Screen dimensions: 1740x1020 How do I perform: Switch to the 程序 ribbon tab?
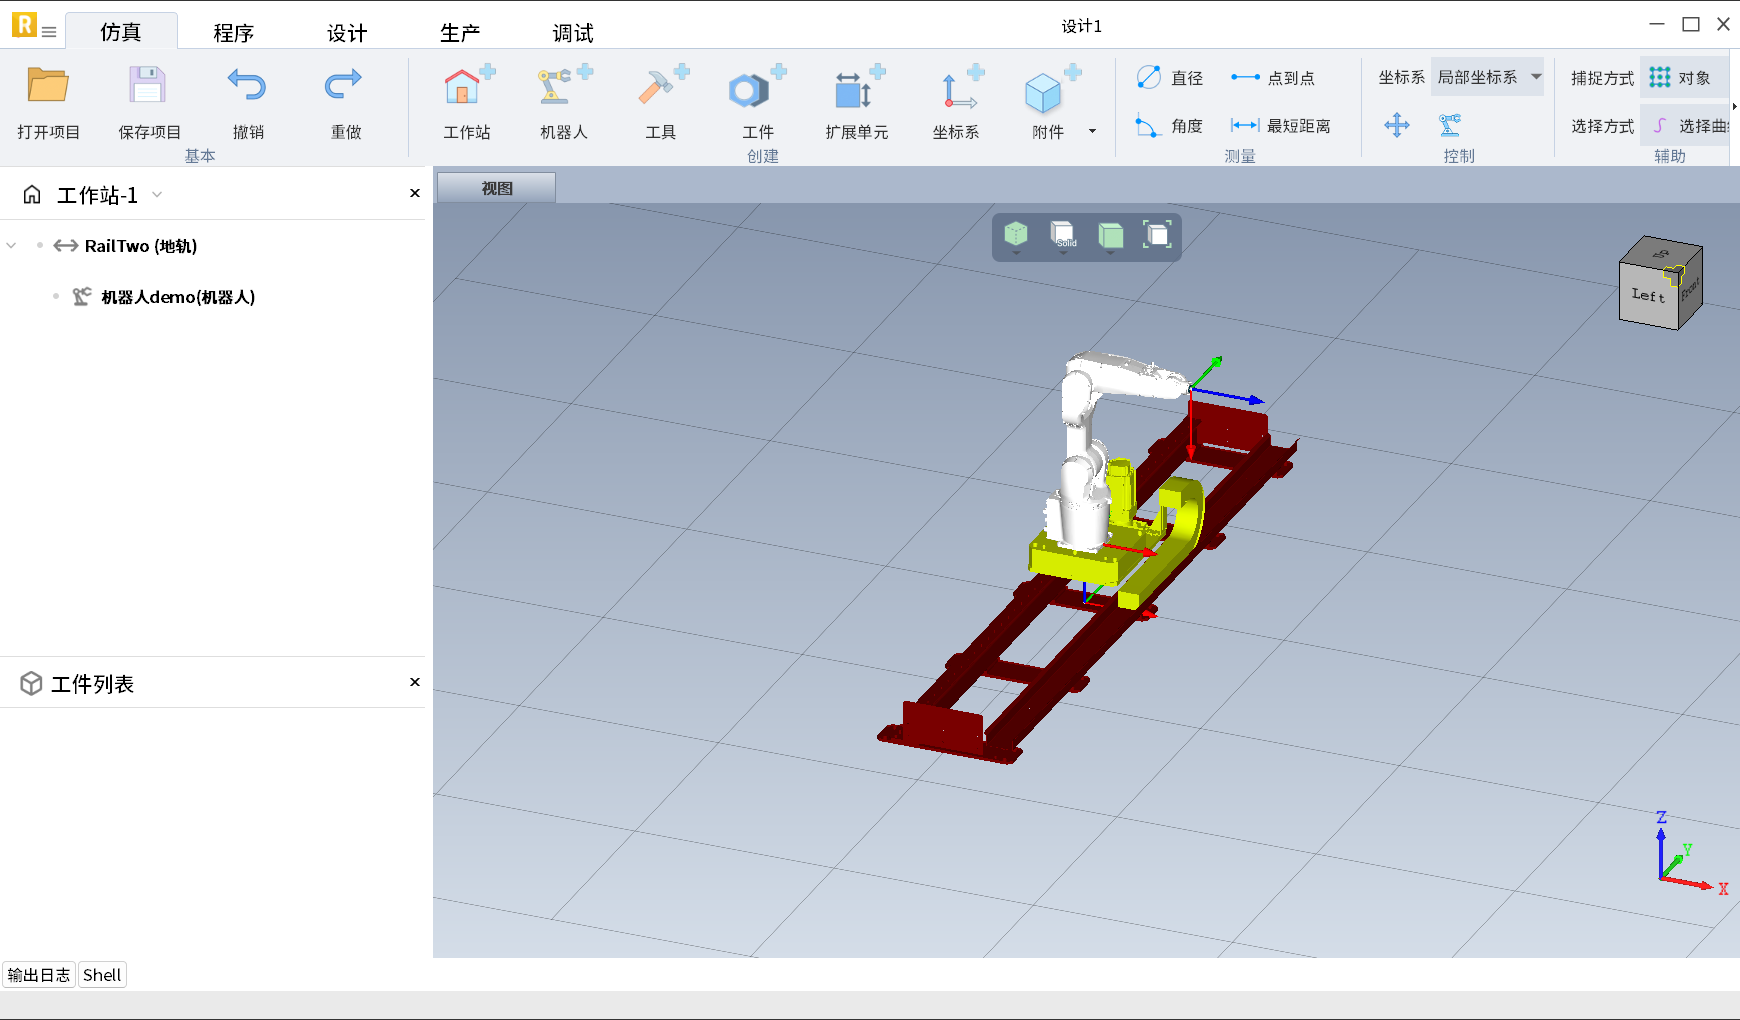point(233,33)
